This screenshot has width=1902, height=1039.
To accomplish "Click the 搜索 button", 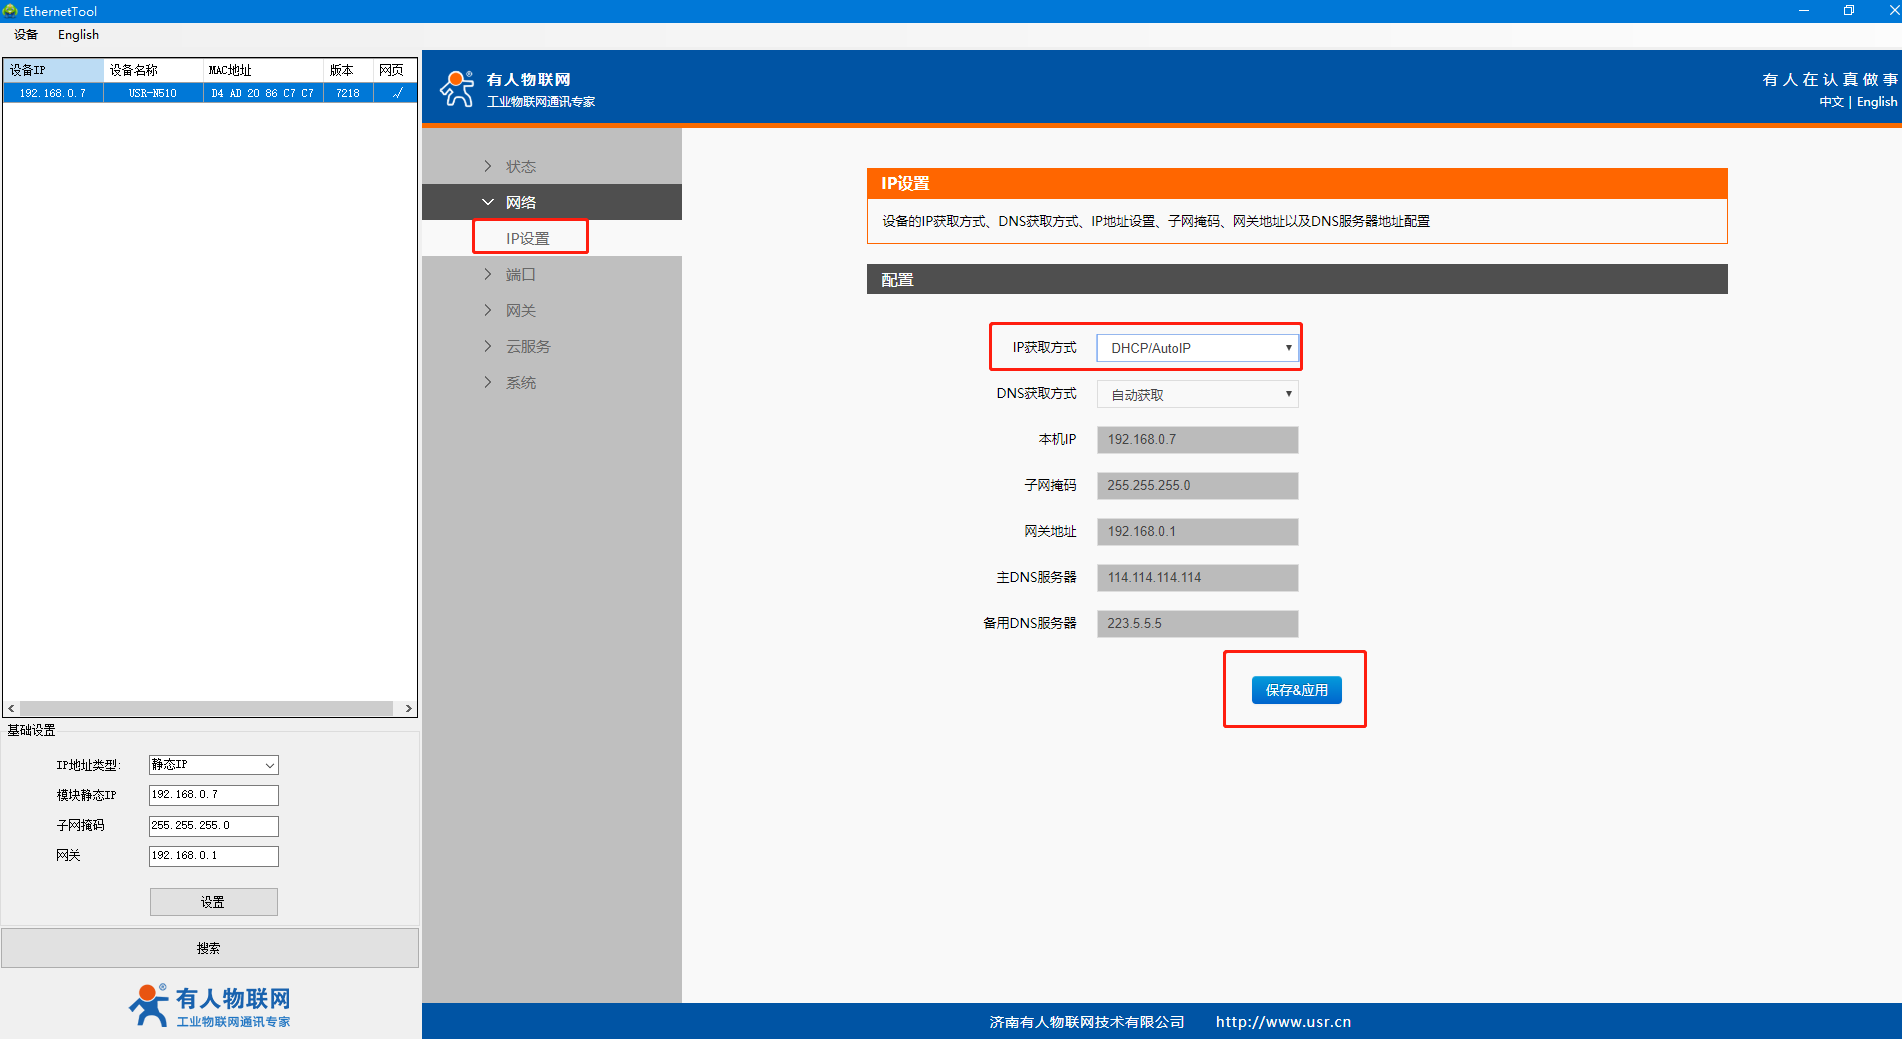I will (x=209, y=948).
